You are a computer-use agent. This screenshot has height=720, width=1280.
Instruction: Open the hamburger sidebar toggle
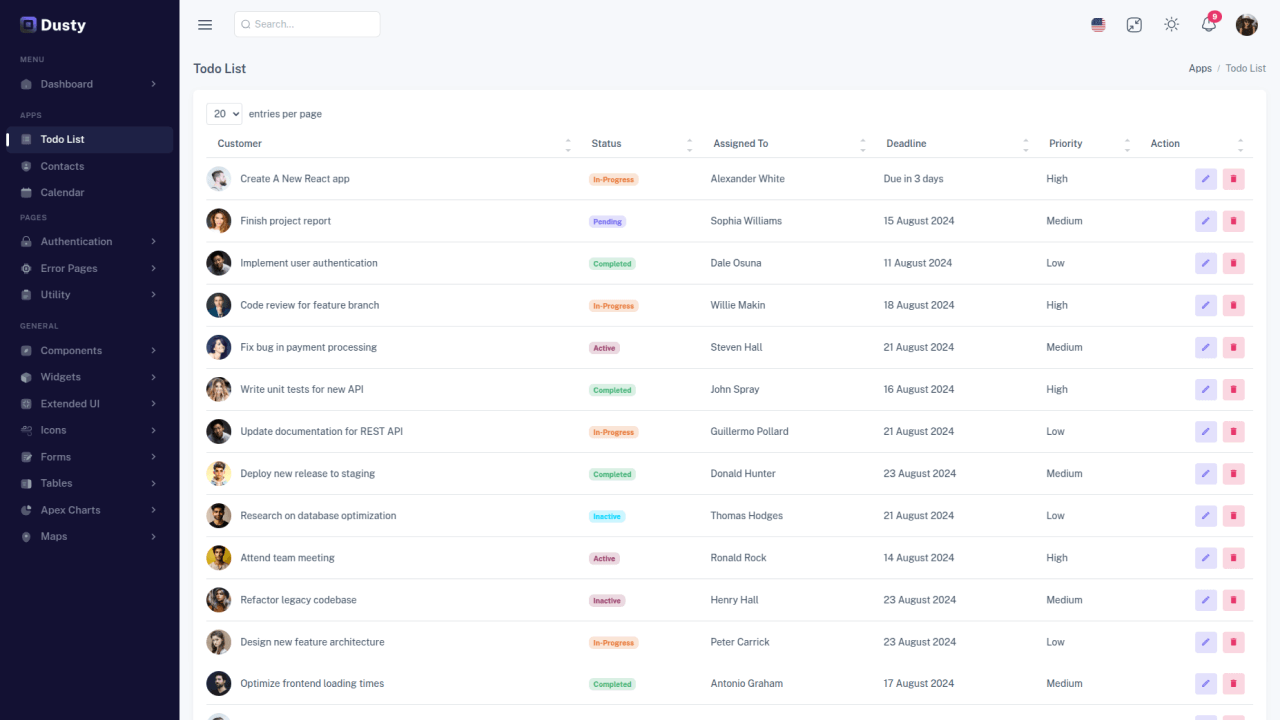205,24
